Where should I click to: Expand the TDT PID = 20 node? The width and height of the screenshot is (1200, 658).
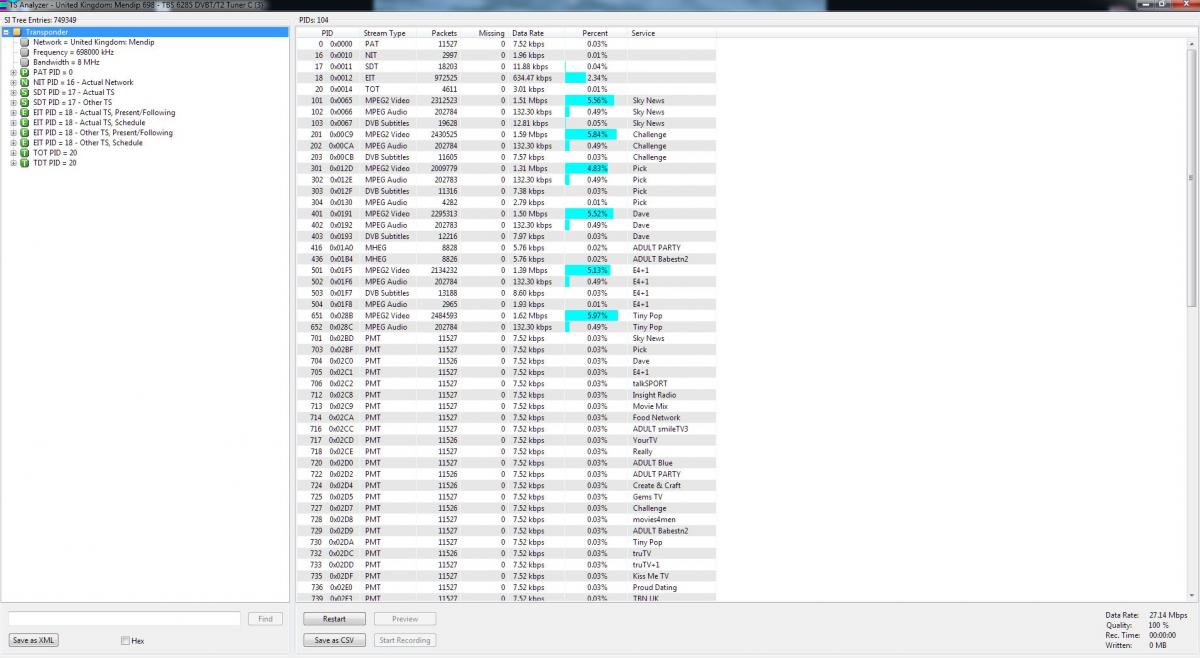coord(14,162)
